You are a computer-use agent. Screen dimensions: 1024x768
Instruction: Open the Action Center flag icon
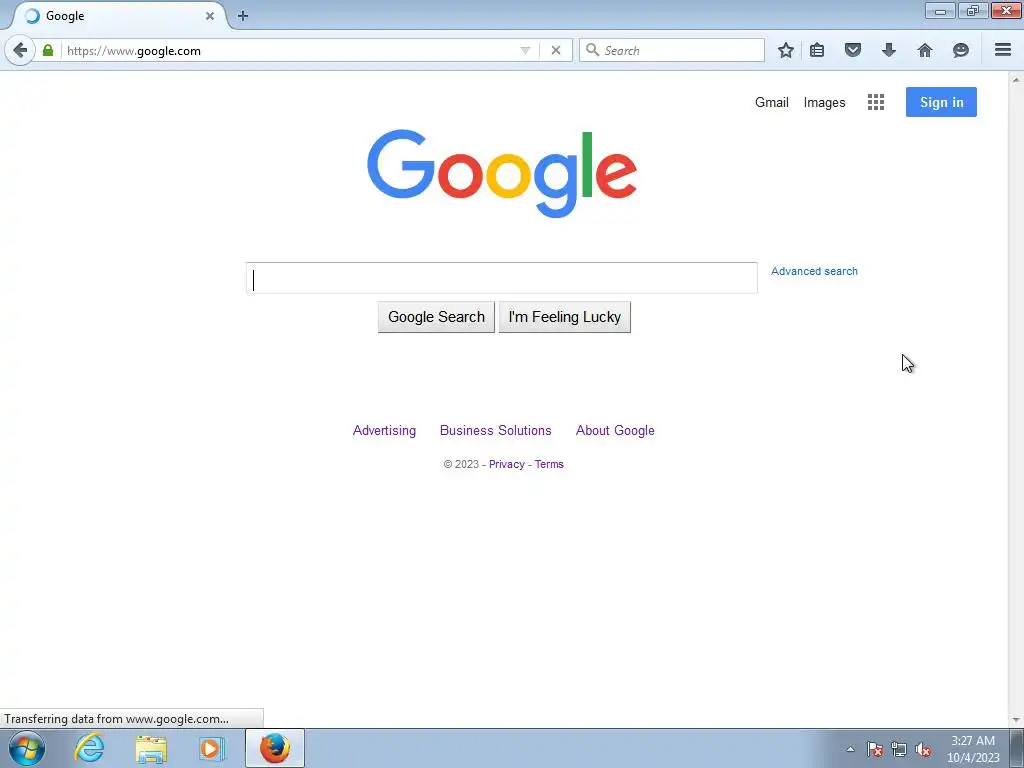(x=875, y=749)
